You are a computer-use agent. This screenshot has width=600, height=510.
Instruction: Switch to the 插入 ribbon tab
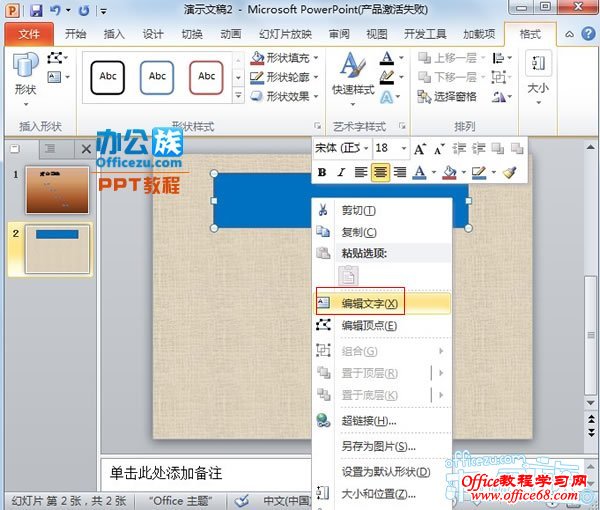pos(115,33)
